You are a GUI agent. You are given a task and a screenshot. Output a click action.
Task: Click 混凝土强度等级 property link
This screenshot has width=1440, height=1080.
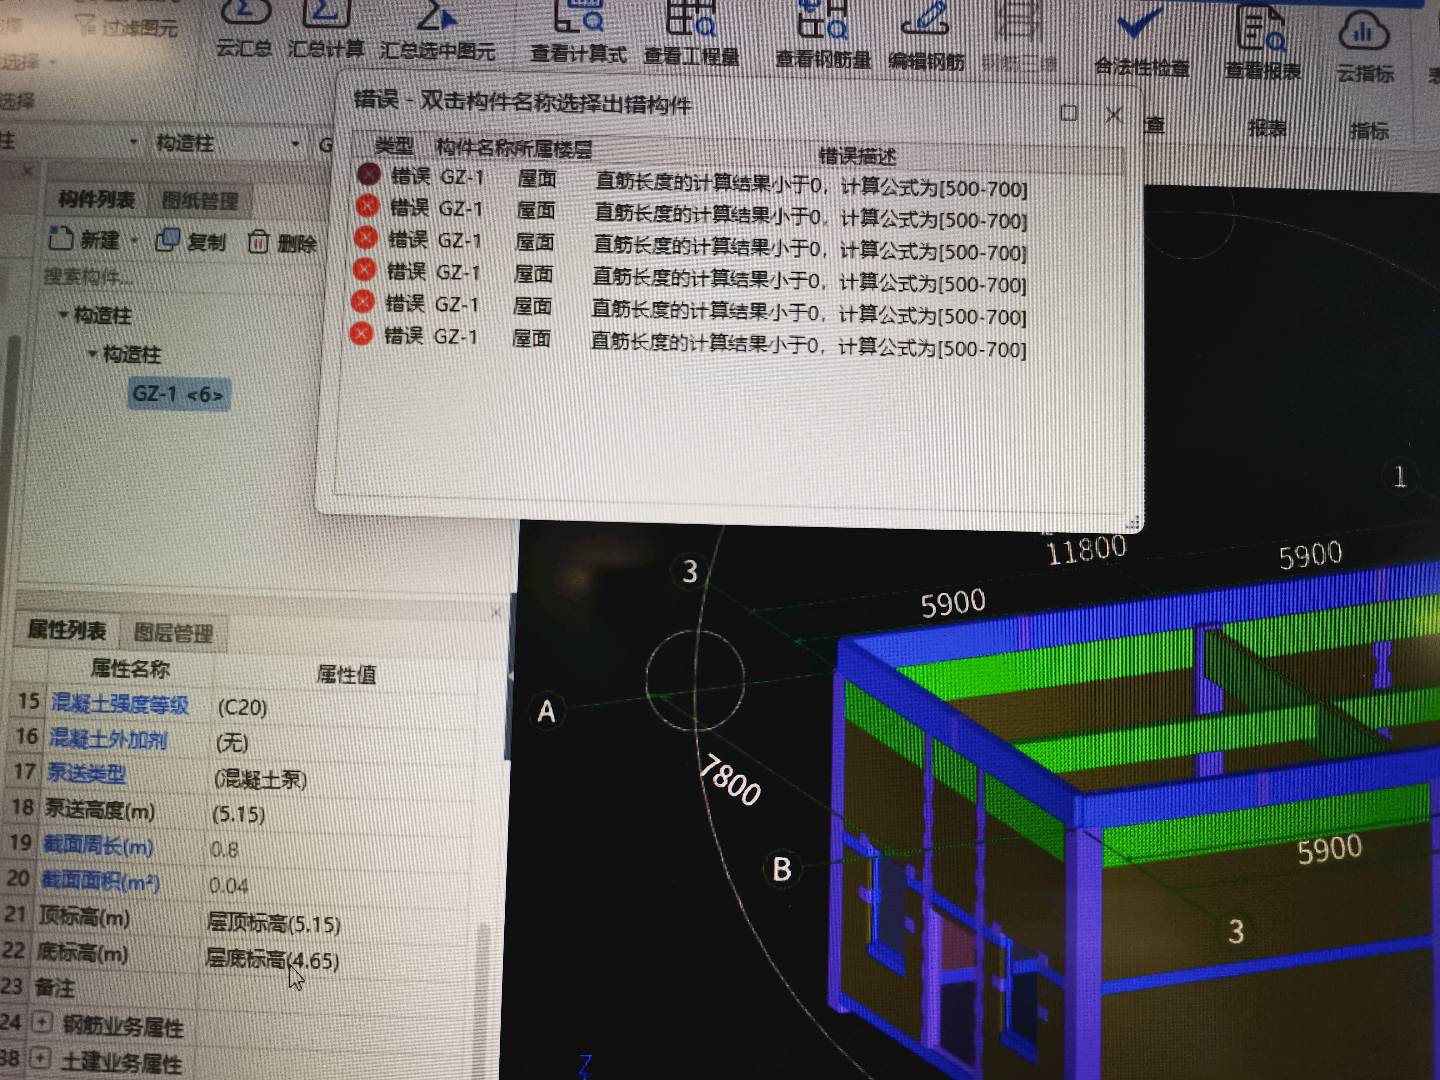click(119, 704)
